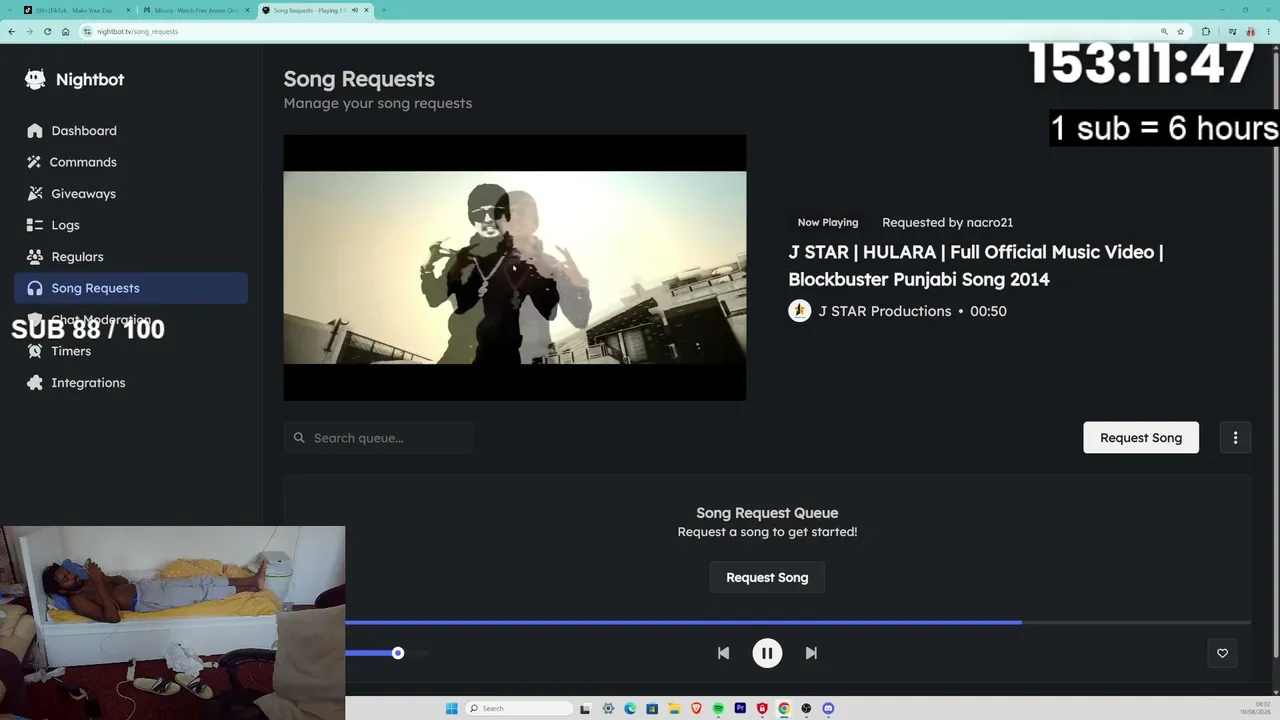This screenshot has height=720, width=1280.
Task: Click the HULARA music video thumbnail
Action: tap(515, 268)
